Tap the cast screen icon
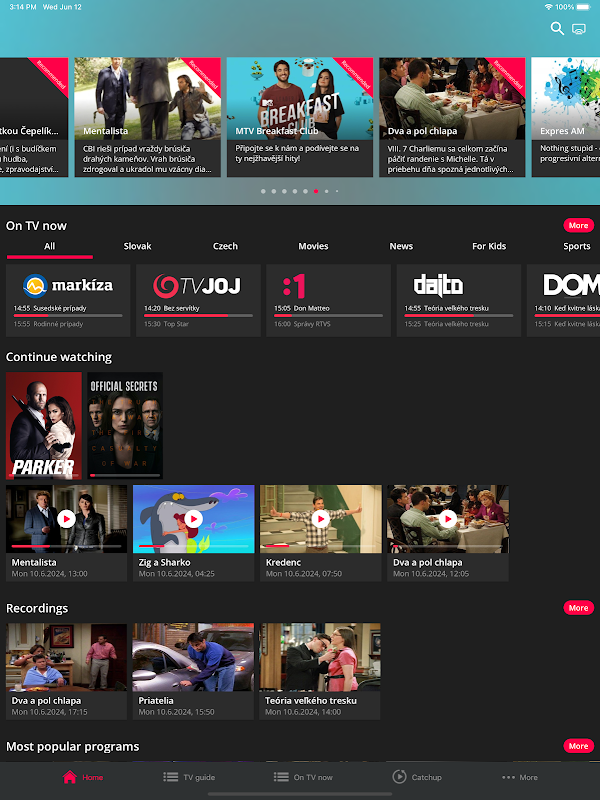 click(x=579, y=29)
